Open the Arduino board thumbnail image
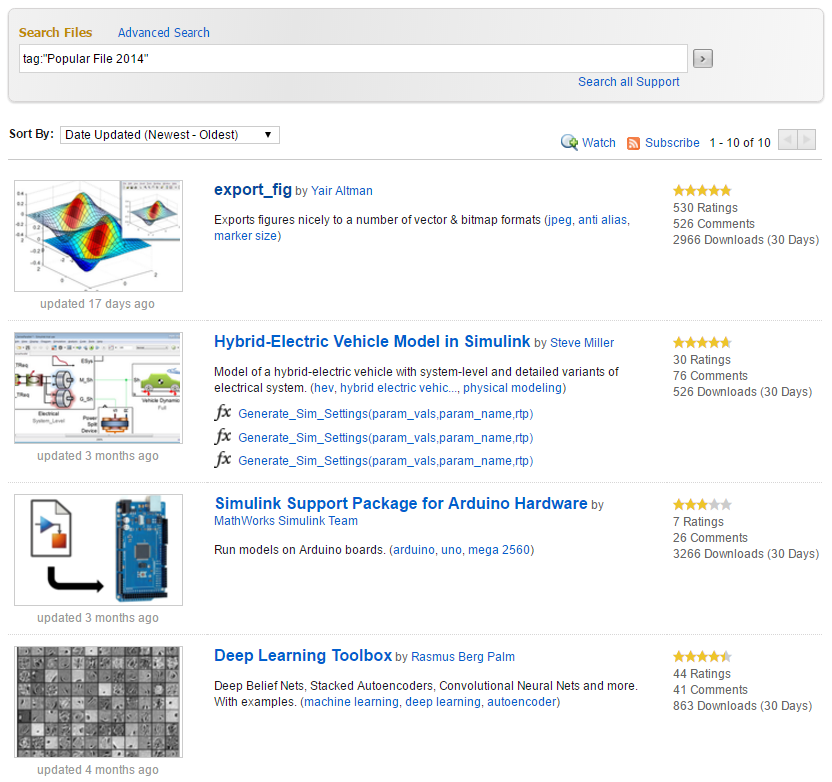 (x=98, y=549)
